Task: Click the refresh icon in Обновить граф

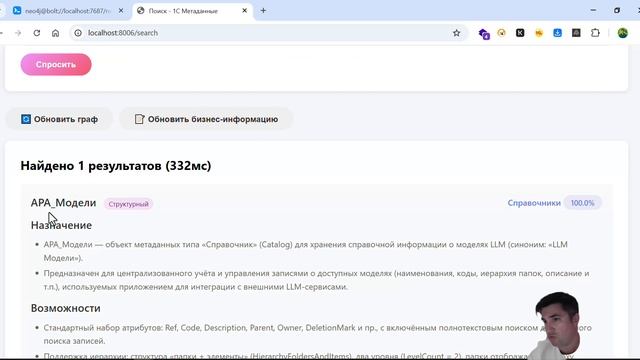Action: 26,119
